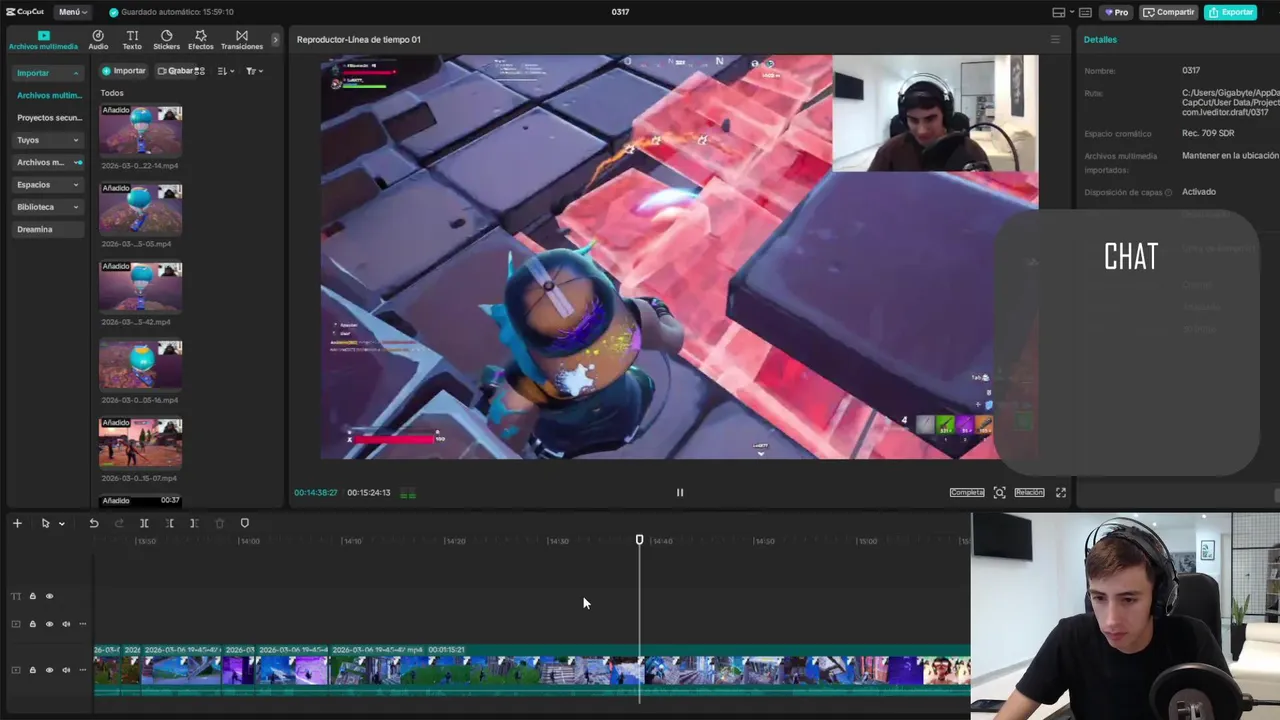Expand the Espacios section
The image size is (1280, 720).
(x=48, y=185)
